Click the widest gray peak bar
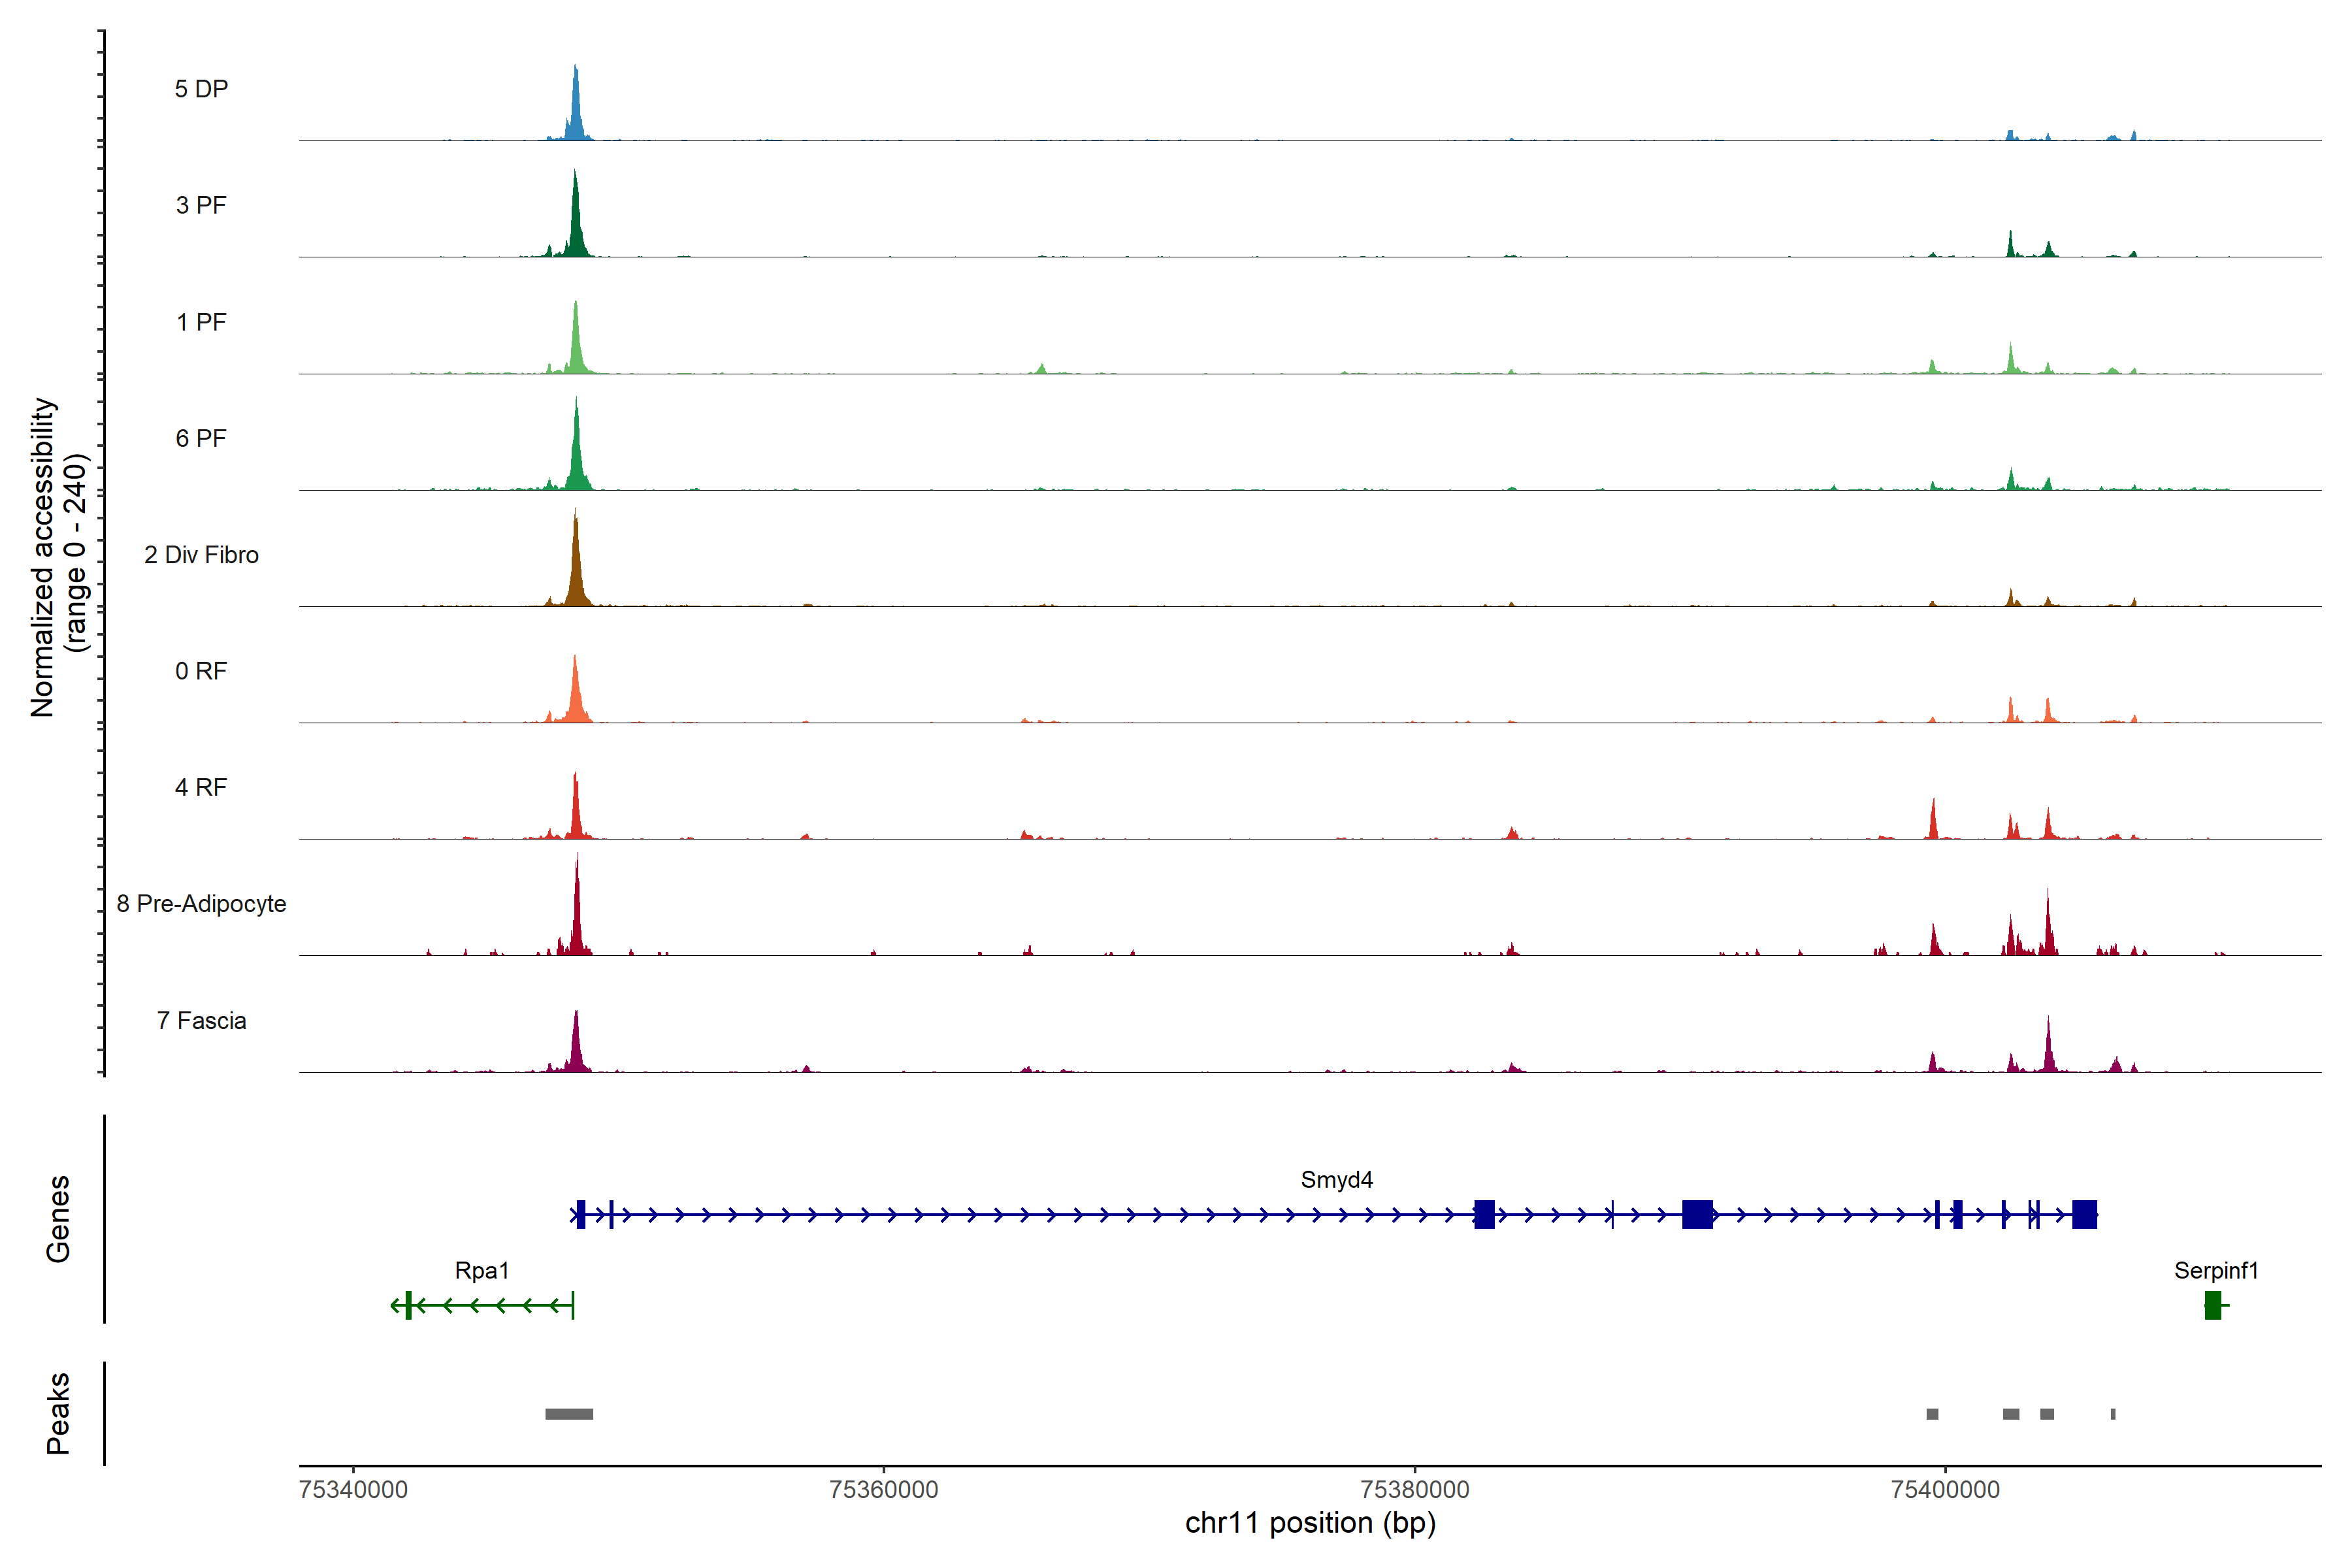 [x=569, y=1414]
